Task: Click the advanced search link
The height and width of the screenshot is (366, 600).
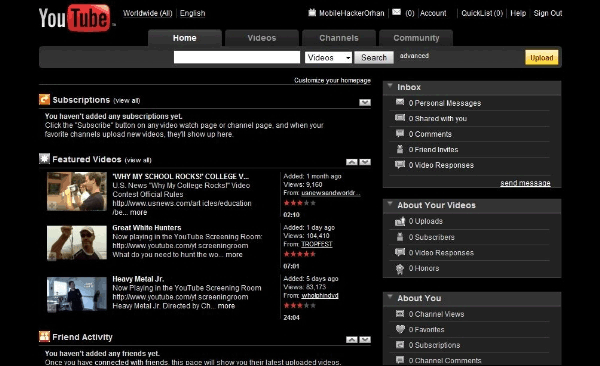Action: 414,56
